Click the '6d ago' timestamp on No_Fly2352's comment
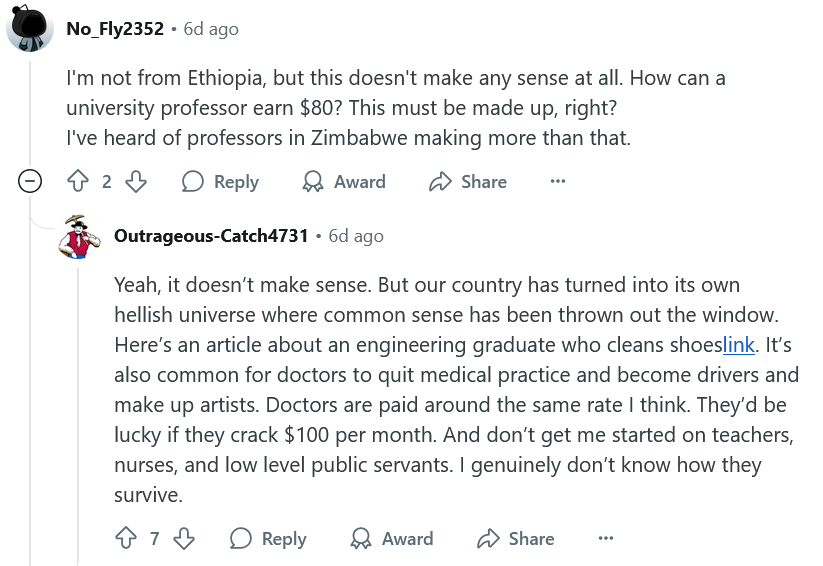The height and width of the screenshot is (566, 823). click(211, 29)
